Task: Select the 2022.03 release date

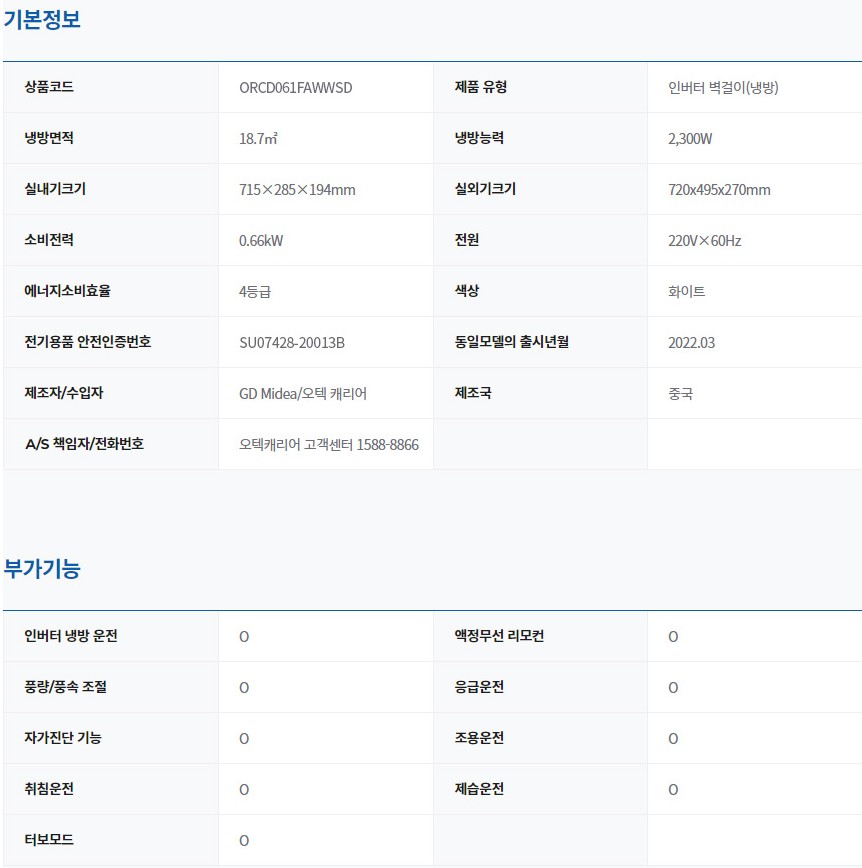Action: click(691, 343)
